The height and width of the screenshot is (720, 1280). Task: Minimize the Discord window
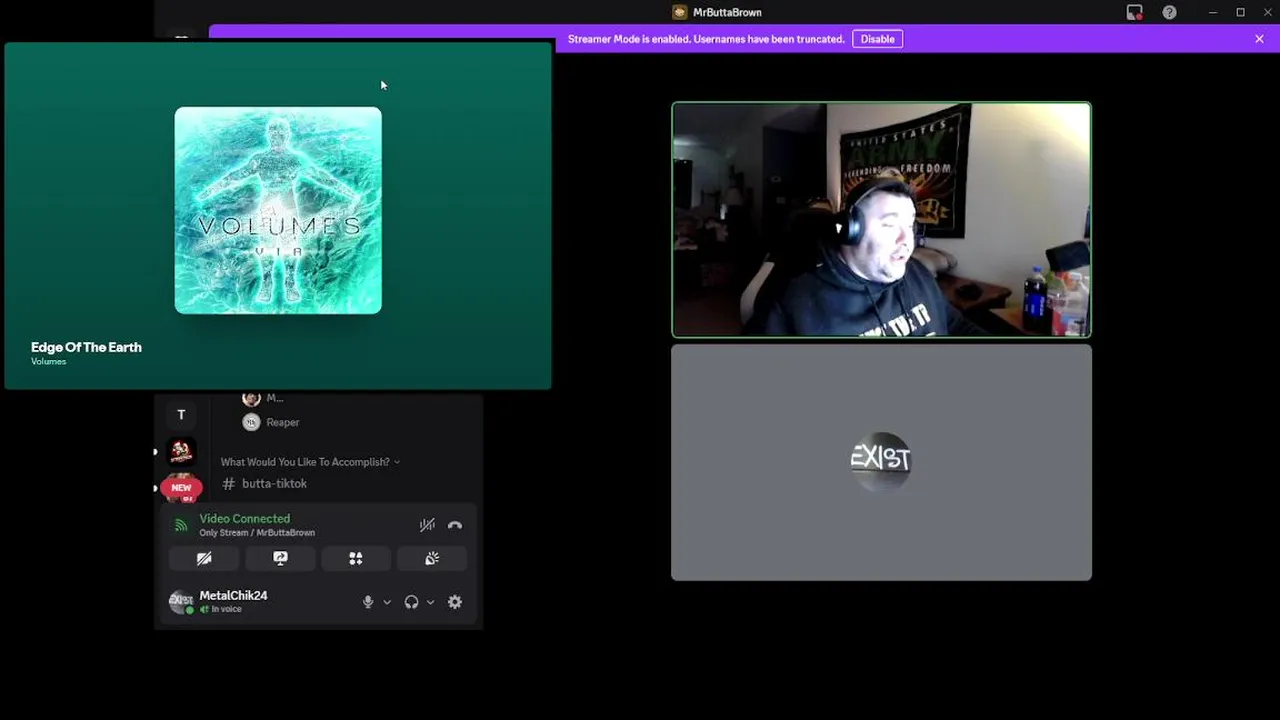click(x=1212, y=12)
